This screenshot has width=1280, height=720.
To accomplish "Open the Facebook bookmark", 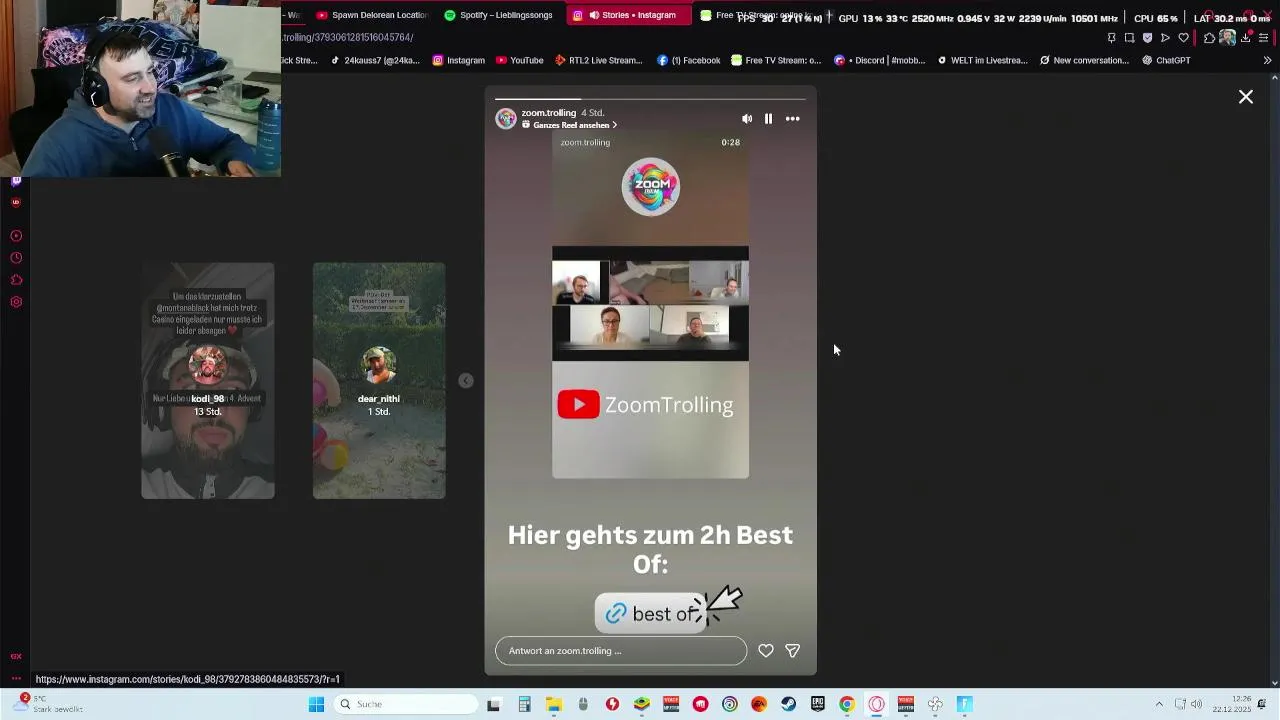I will coord(689,60).
